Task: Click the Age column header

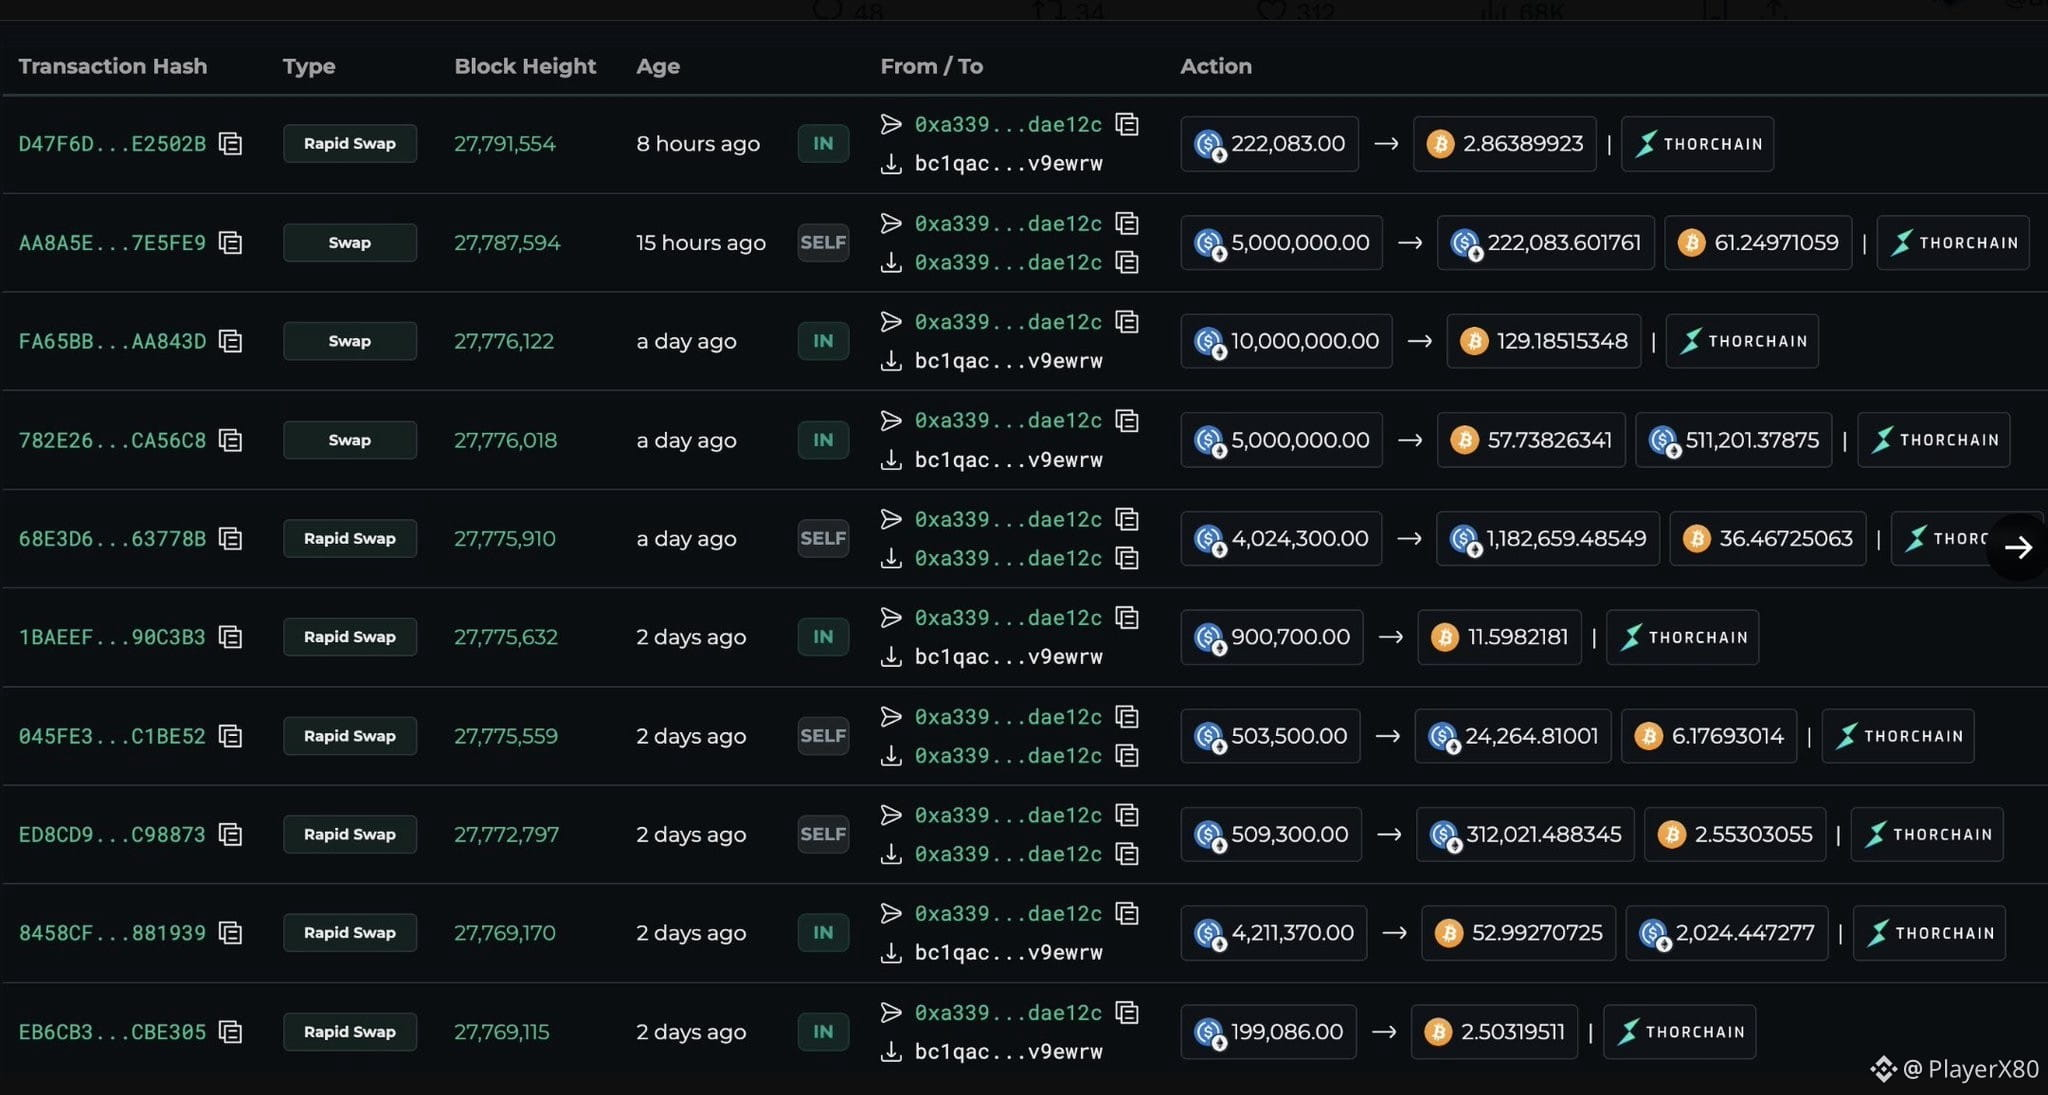Action: [x=657, y=66]
